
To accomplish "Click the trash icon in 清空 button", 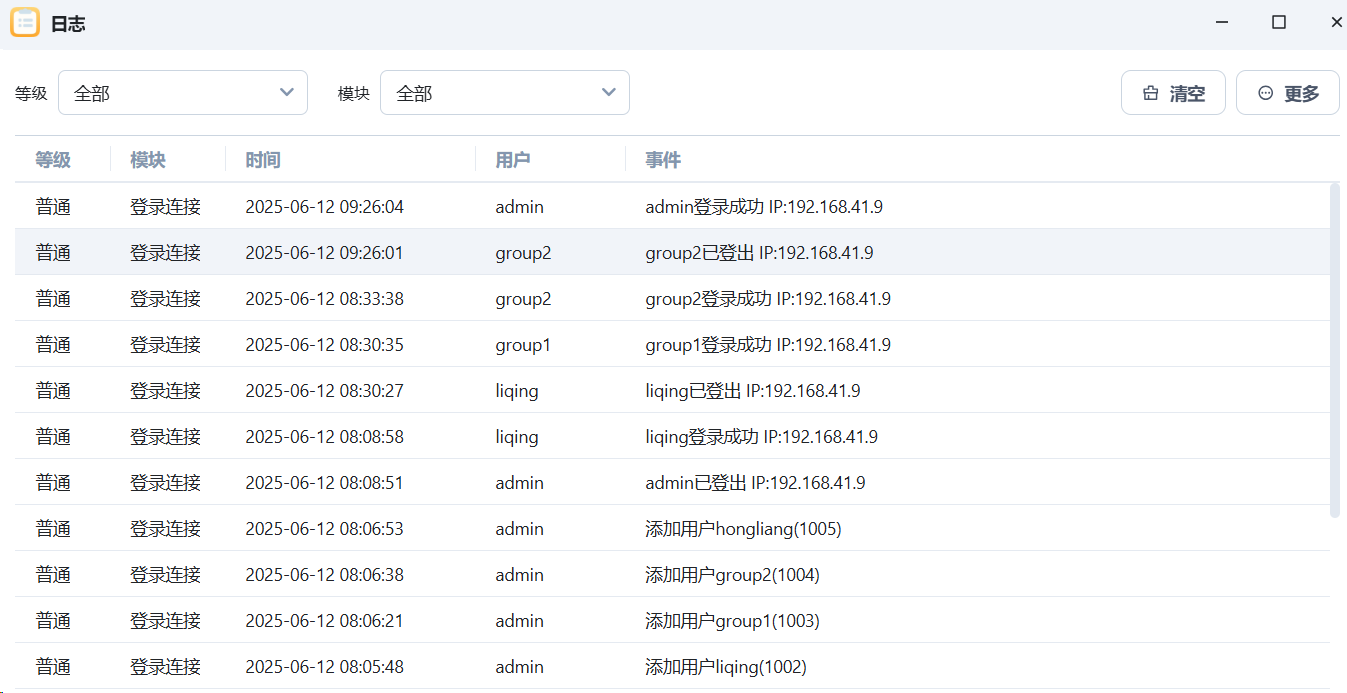I will coord(1151,93).
